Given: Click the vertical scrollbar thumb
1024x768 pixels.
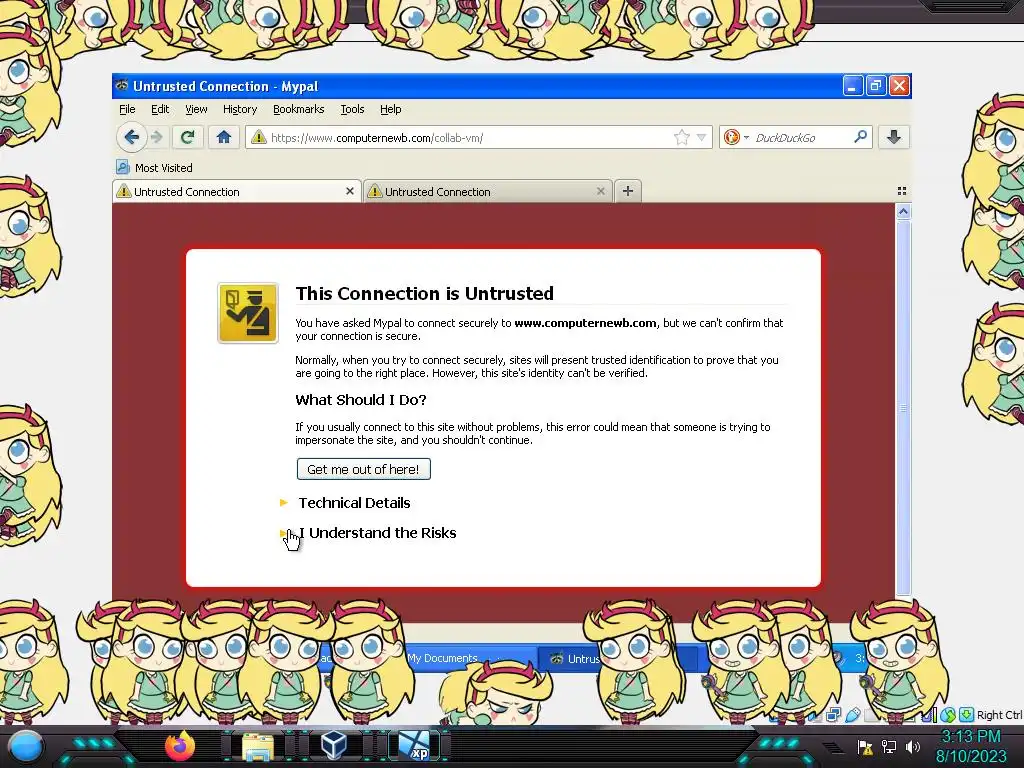Looking at the screenshot, I should click(x=903, y=408).
